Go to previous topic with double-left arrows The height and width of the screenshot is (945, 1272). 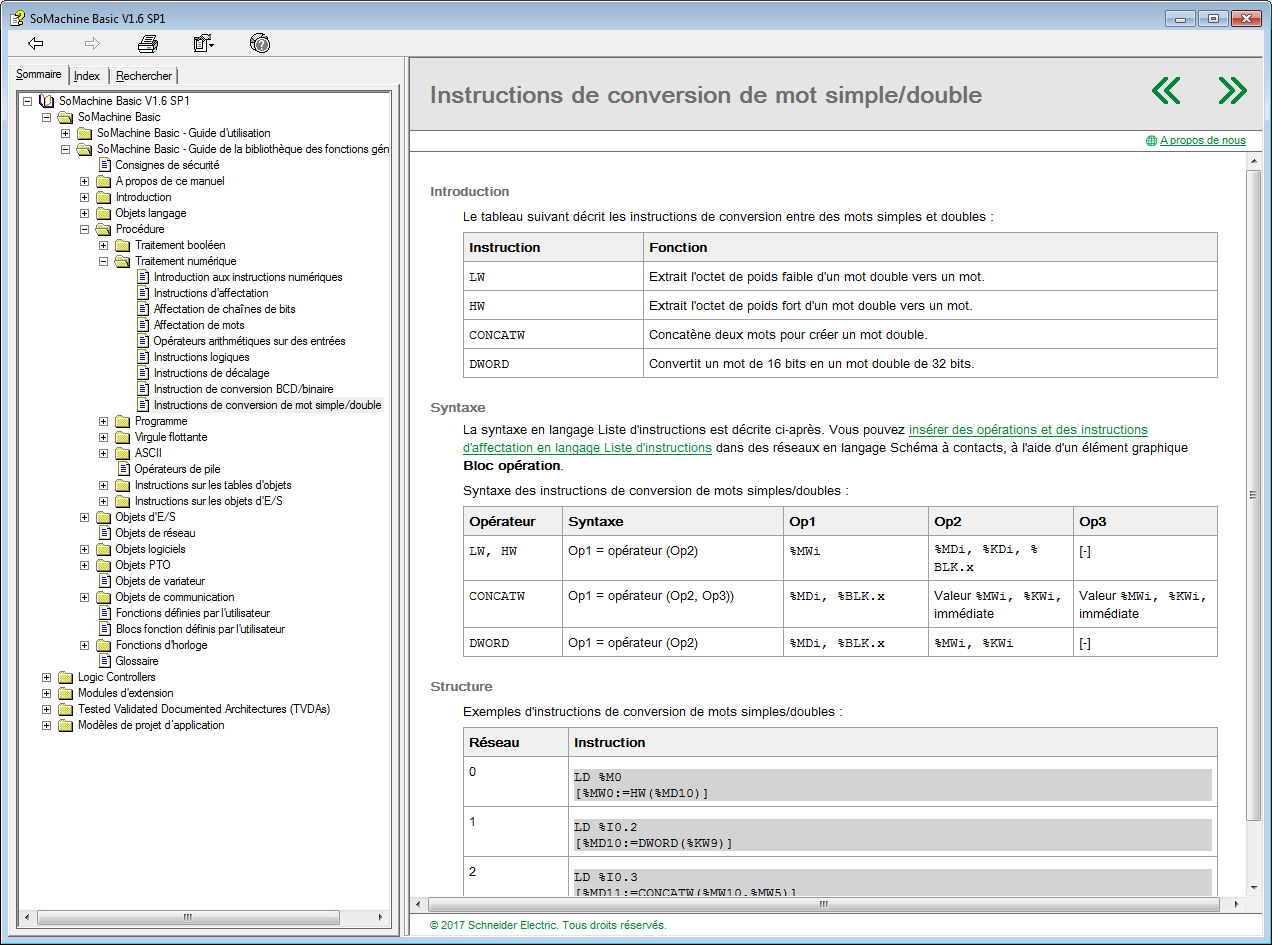[x=1166, y=91]
